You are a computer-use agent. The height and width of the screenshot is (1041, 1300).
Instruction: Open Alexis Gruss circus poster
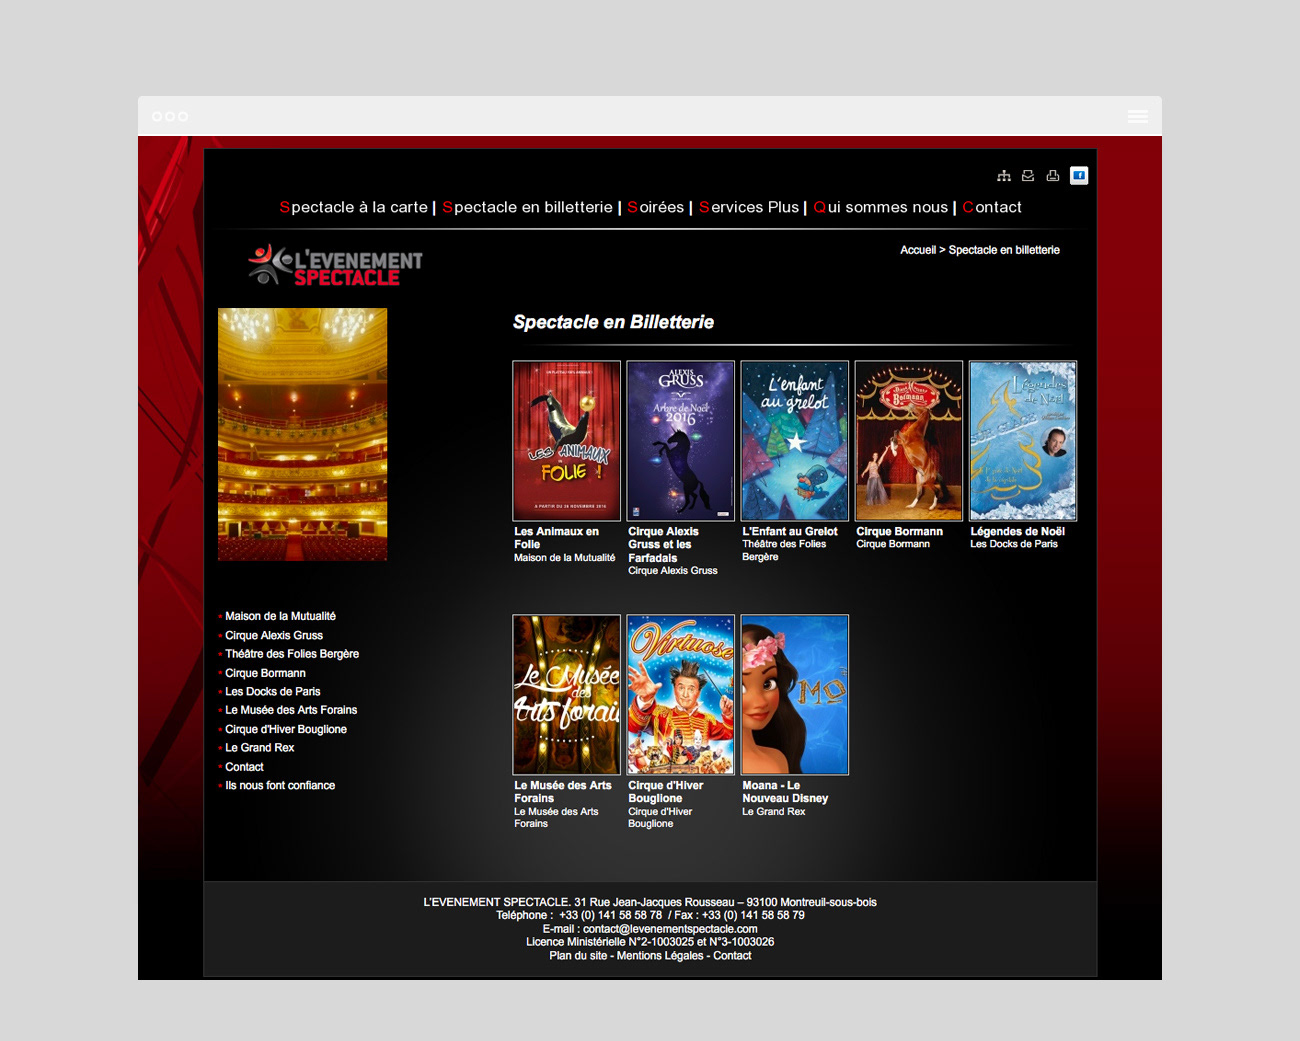(681, 441)
